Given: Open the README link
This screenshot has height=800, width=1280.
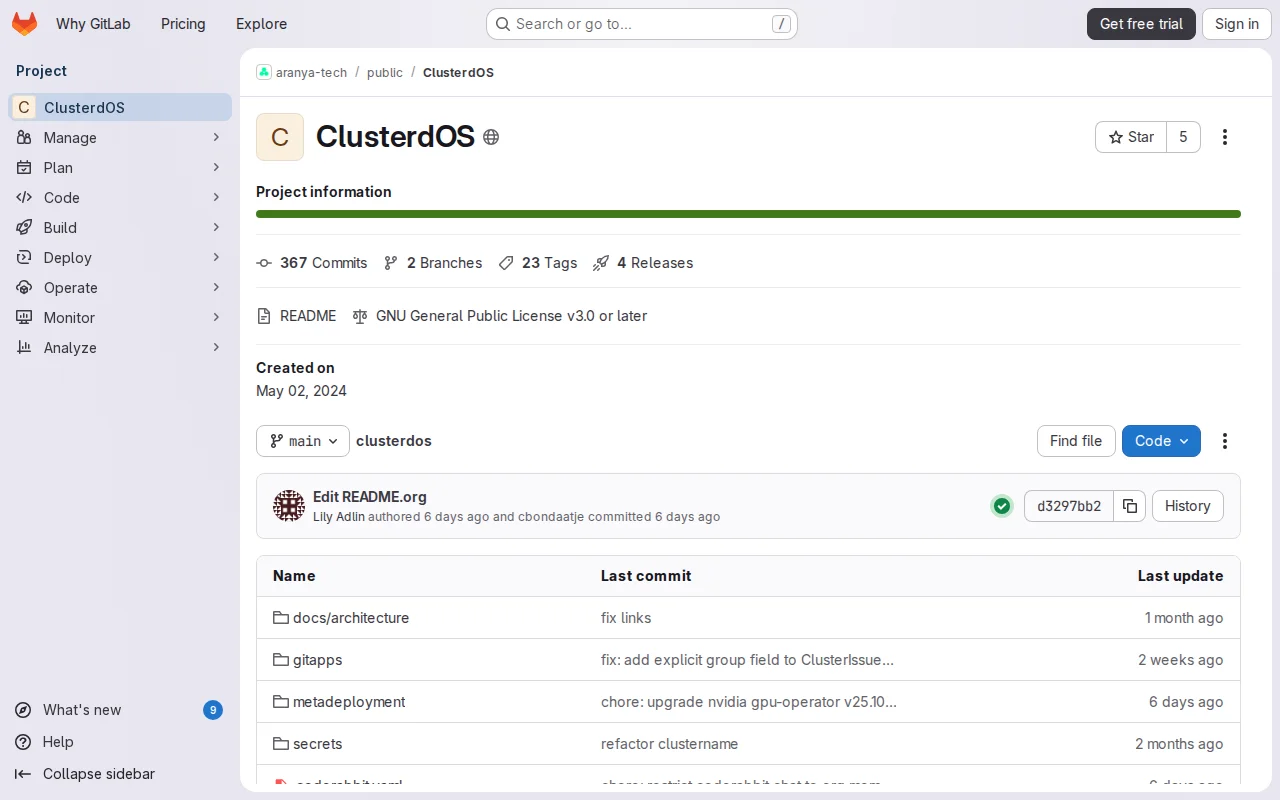Looking at the screenshot, I should [x=297, y=316].
